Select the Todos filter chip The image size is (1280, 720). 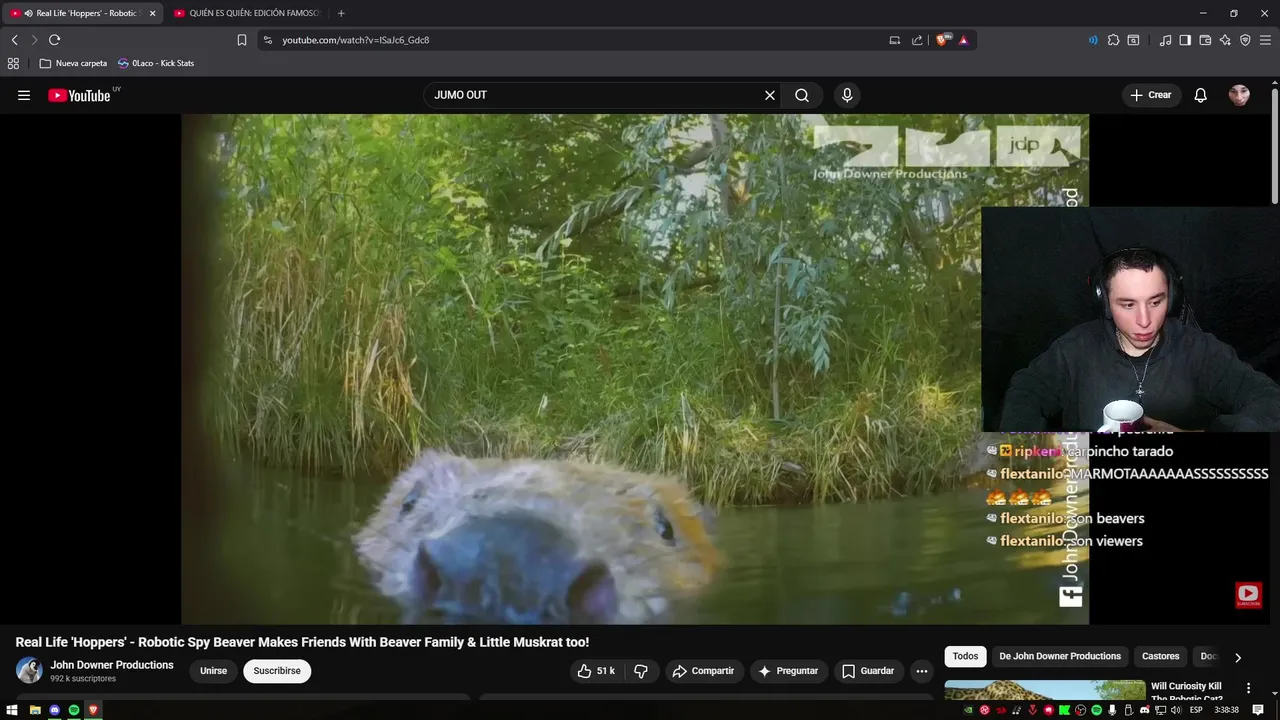coord(965,656)
